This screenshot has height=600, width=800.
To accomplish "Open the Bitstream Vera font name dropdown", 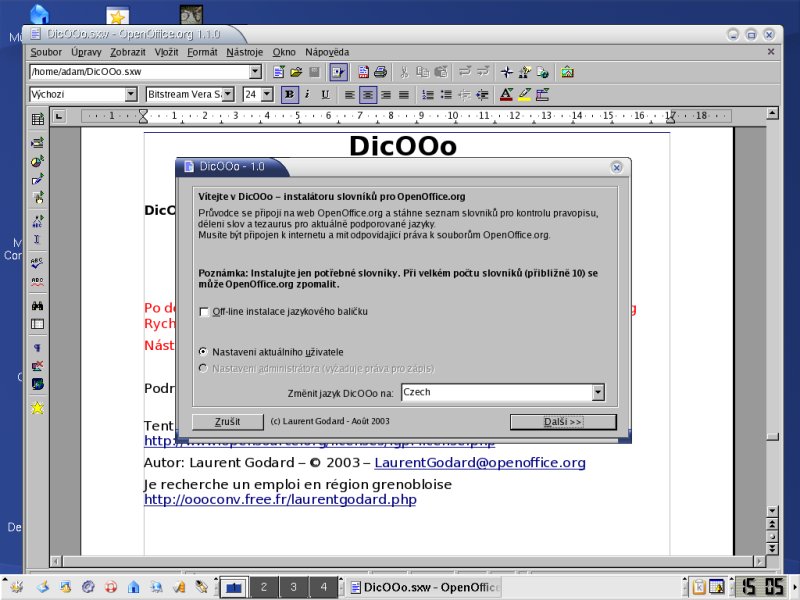I will (x=228, y=94).
